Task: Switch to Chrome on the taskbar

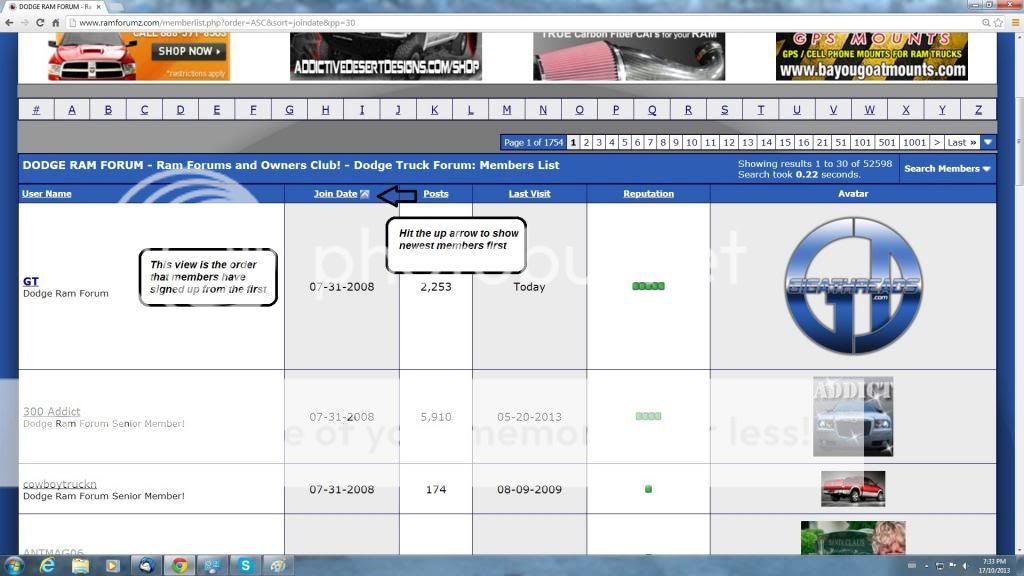Action: click(180, 566)
